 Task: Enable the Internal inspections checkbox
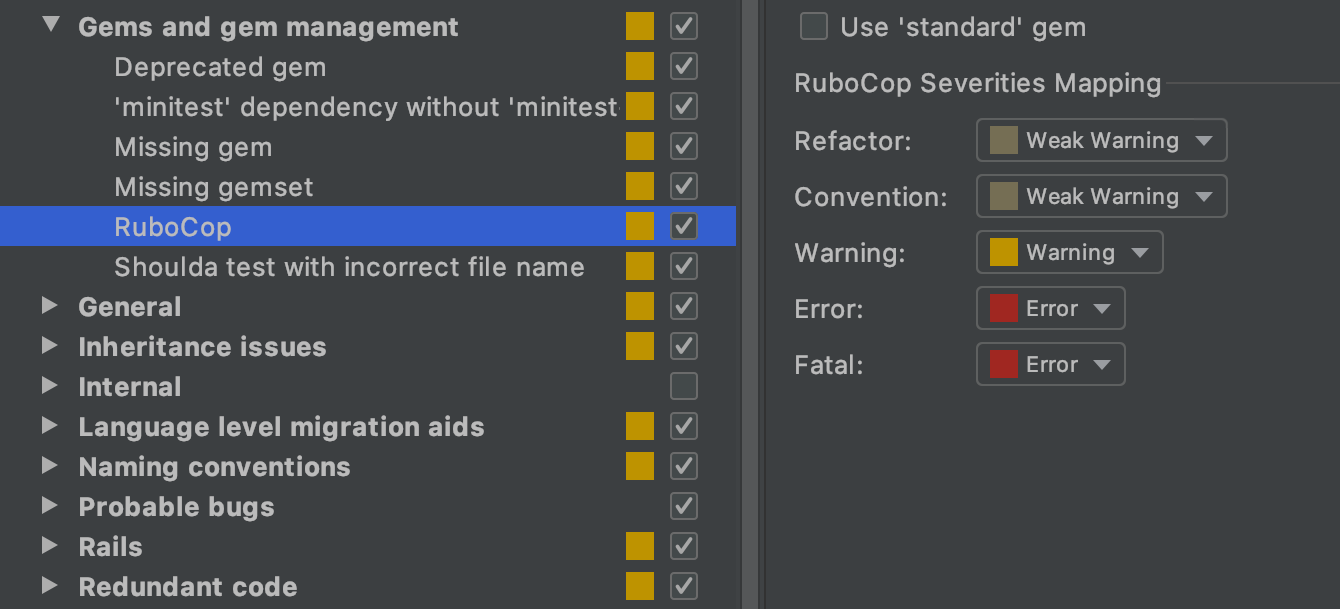pyautogui.click(x=683, y=386)
